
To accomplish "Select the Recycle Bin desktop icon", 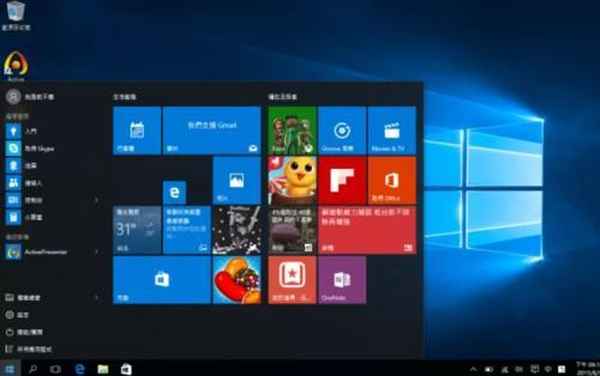I will coord(16,15).
